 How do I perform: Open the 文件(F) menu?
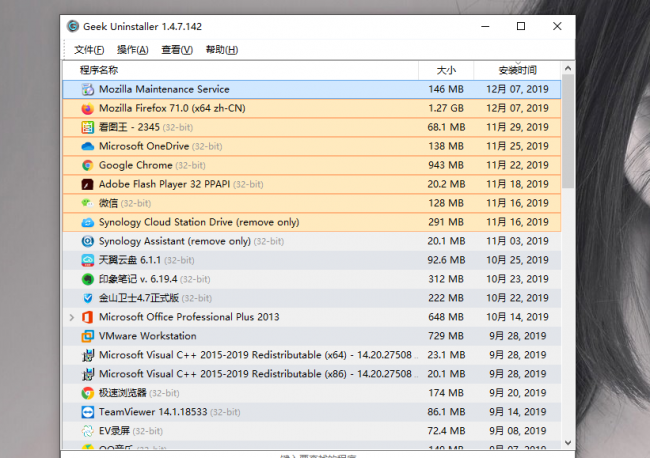89,50
